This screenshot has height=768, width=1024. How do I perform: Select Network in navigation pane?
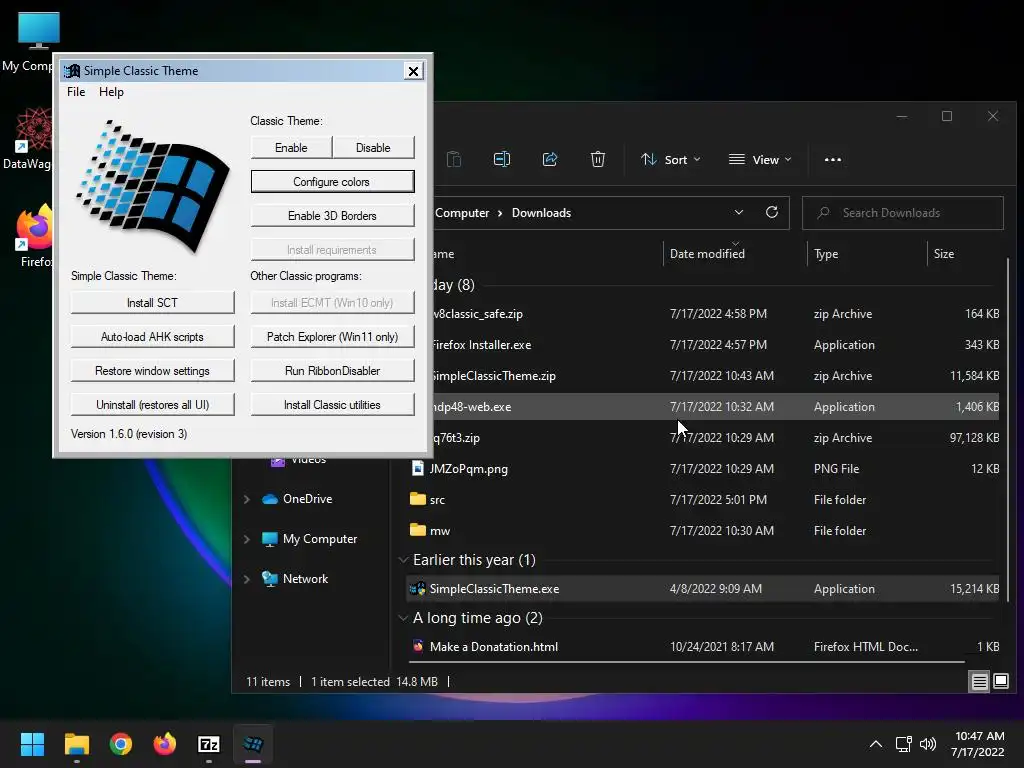(305, 579)
